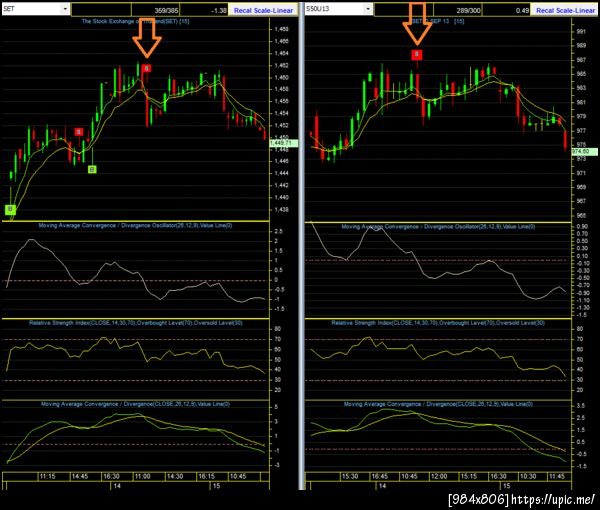Open the S50U13 symbol dropdown arrow
The image size is (600, 510).
368,9
